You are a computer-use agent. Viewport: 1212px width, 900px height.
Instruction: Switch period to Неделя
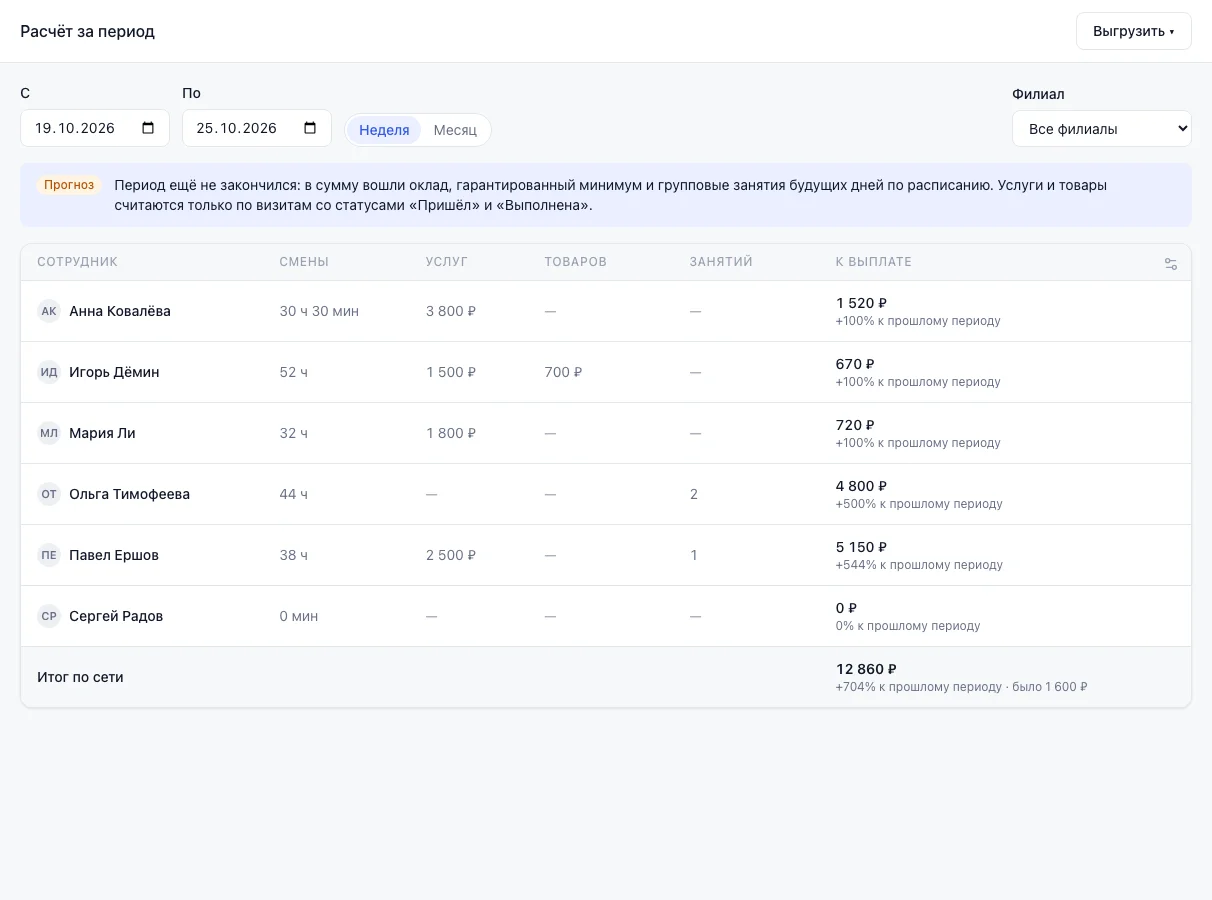(x=384, y=130)
